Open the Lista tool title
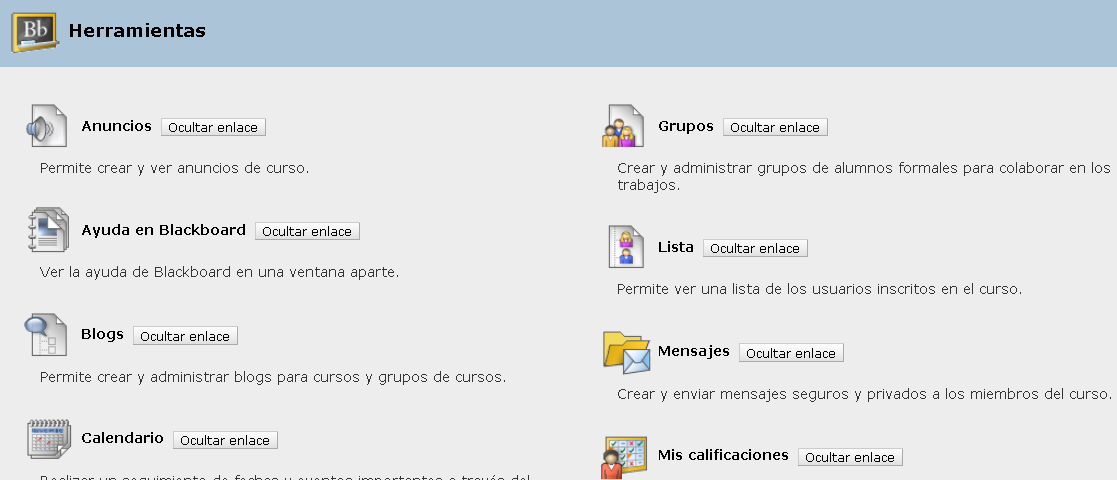1117x480 pixels. tap(675, 247)
